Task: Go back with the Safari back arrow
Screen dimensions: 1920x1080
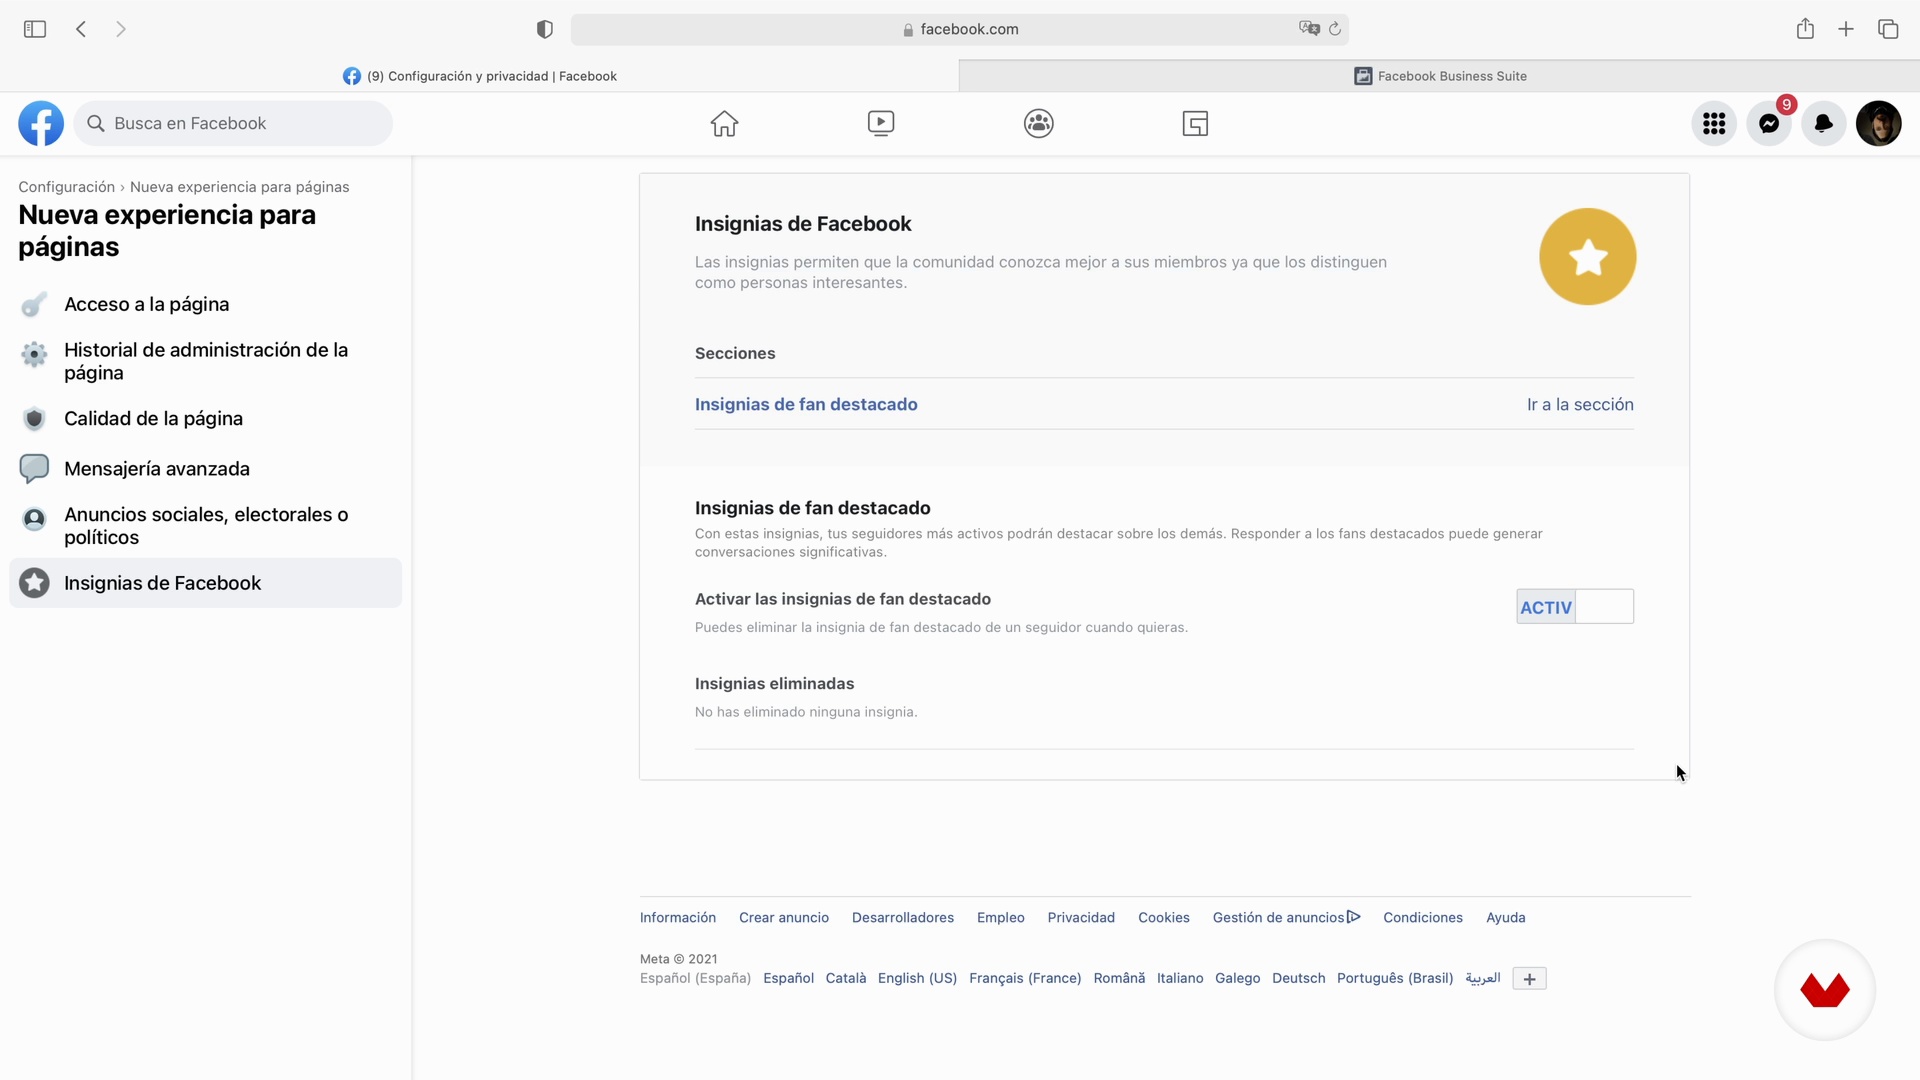Action: coord(81,29)
